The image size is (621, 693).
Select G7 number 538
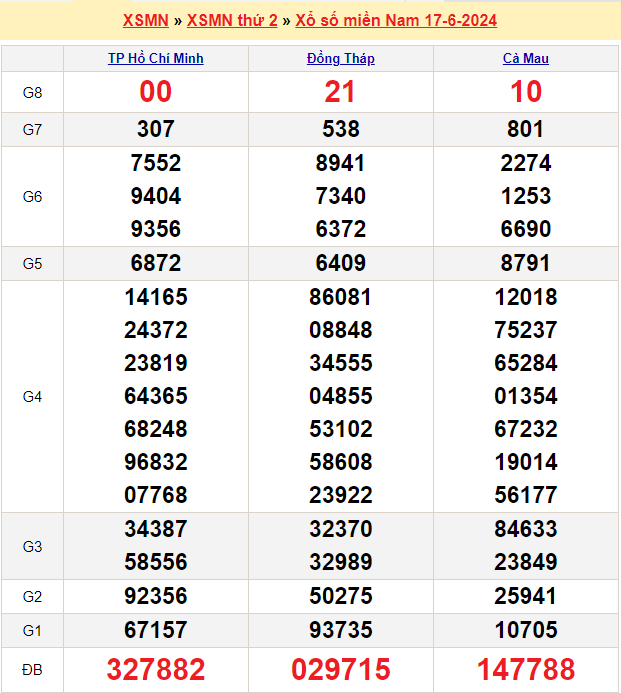(341, 129)
